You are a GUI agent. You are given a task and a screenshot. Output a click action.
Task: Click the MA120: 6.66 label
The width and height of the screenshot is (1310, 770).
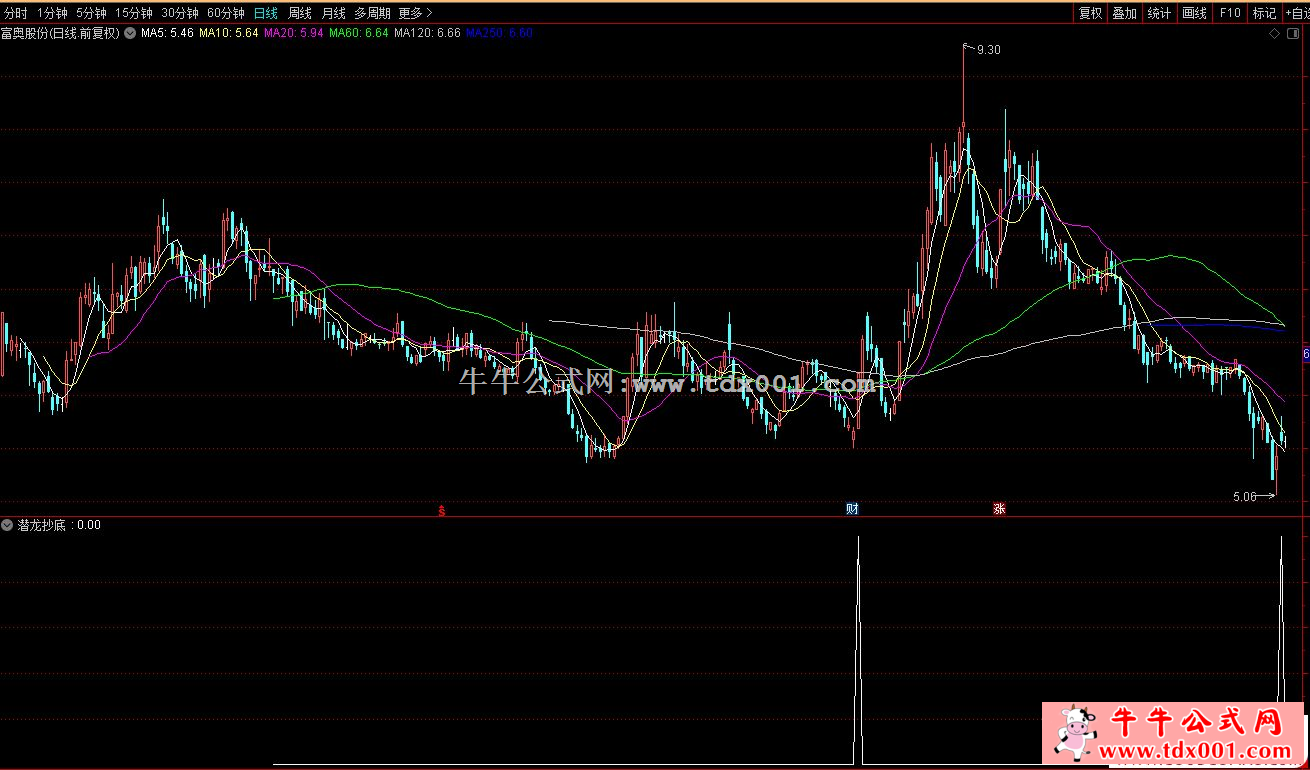pyautogui.click(x=427, y=33)
